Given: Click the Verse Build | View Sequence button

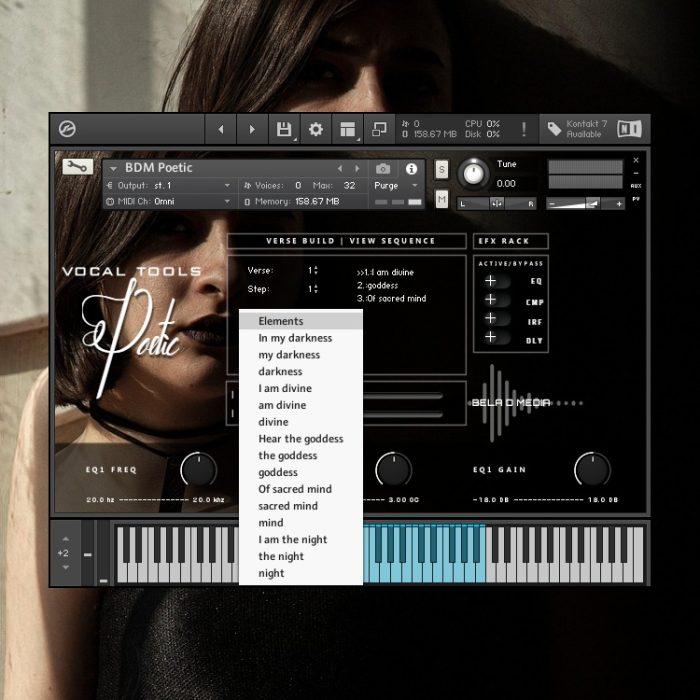Looking at the screenshot, I should tap(347, 241).
